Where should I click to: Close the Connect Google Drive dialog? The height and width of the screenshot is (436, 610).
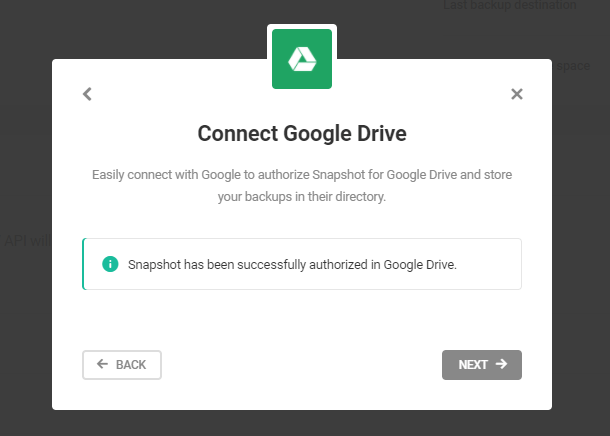[x=517, y=94]
